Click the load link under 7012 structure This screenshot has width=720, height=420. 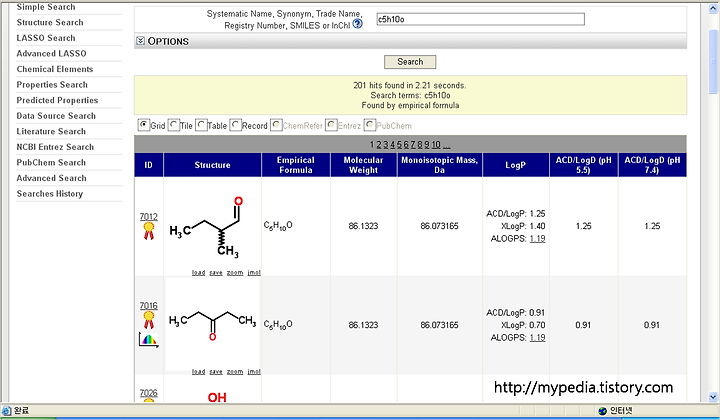[x=198, y=273]
